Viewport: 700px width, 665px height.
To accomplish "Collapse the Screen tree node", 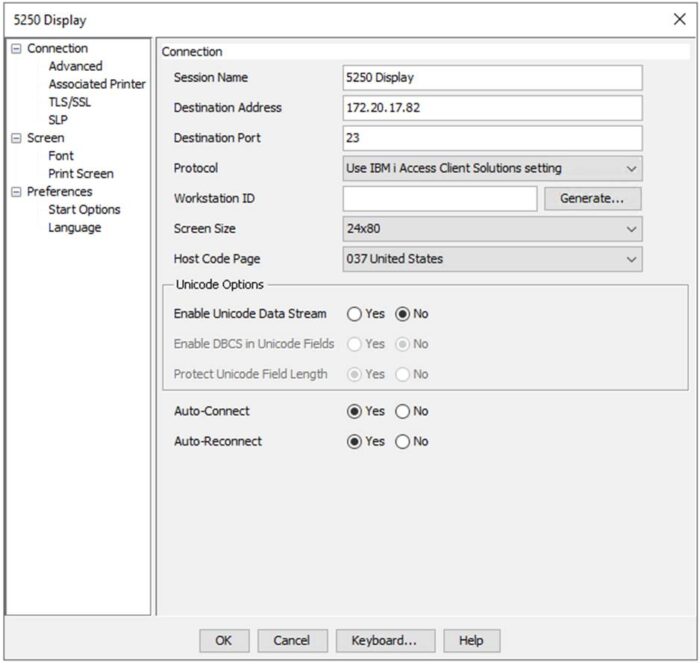I will click(16, 138).
